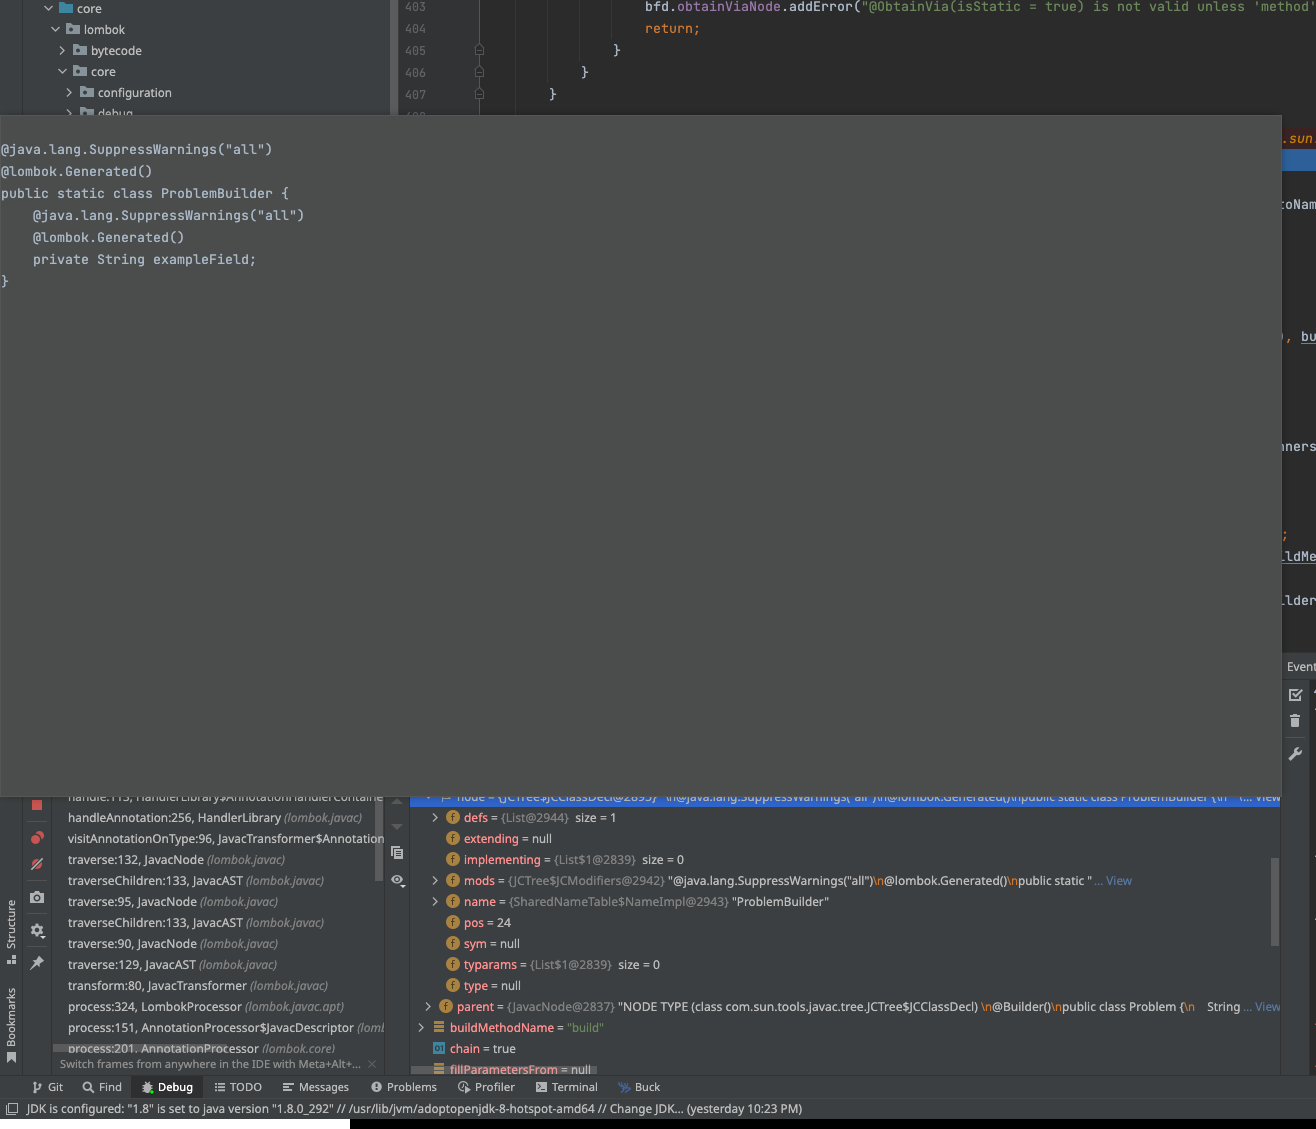Open the Find tool tab
1316x1129 pixels.
coord(102,1087)
